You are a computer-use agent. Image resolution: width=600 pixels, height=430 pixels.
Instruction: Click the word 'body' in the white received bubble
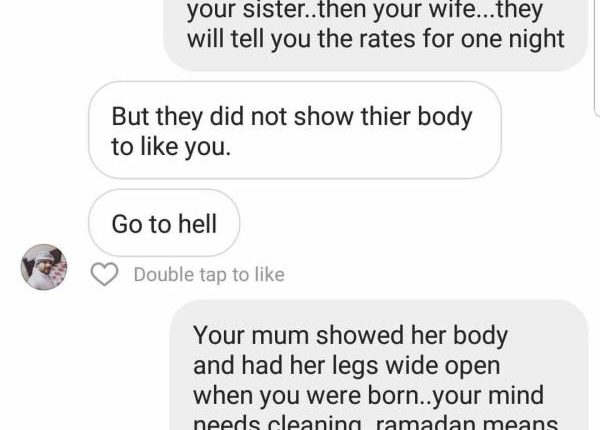click(x=445, y=117)
